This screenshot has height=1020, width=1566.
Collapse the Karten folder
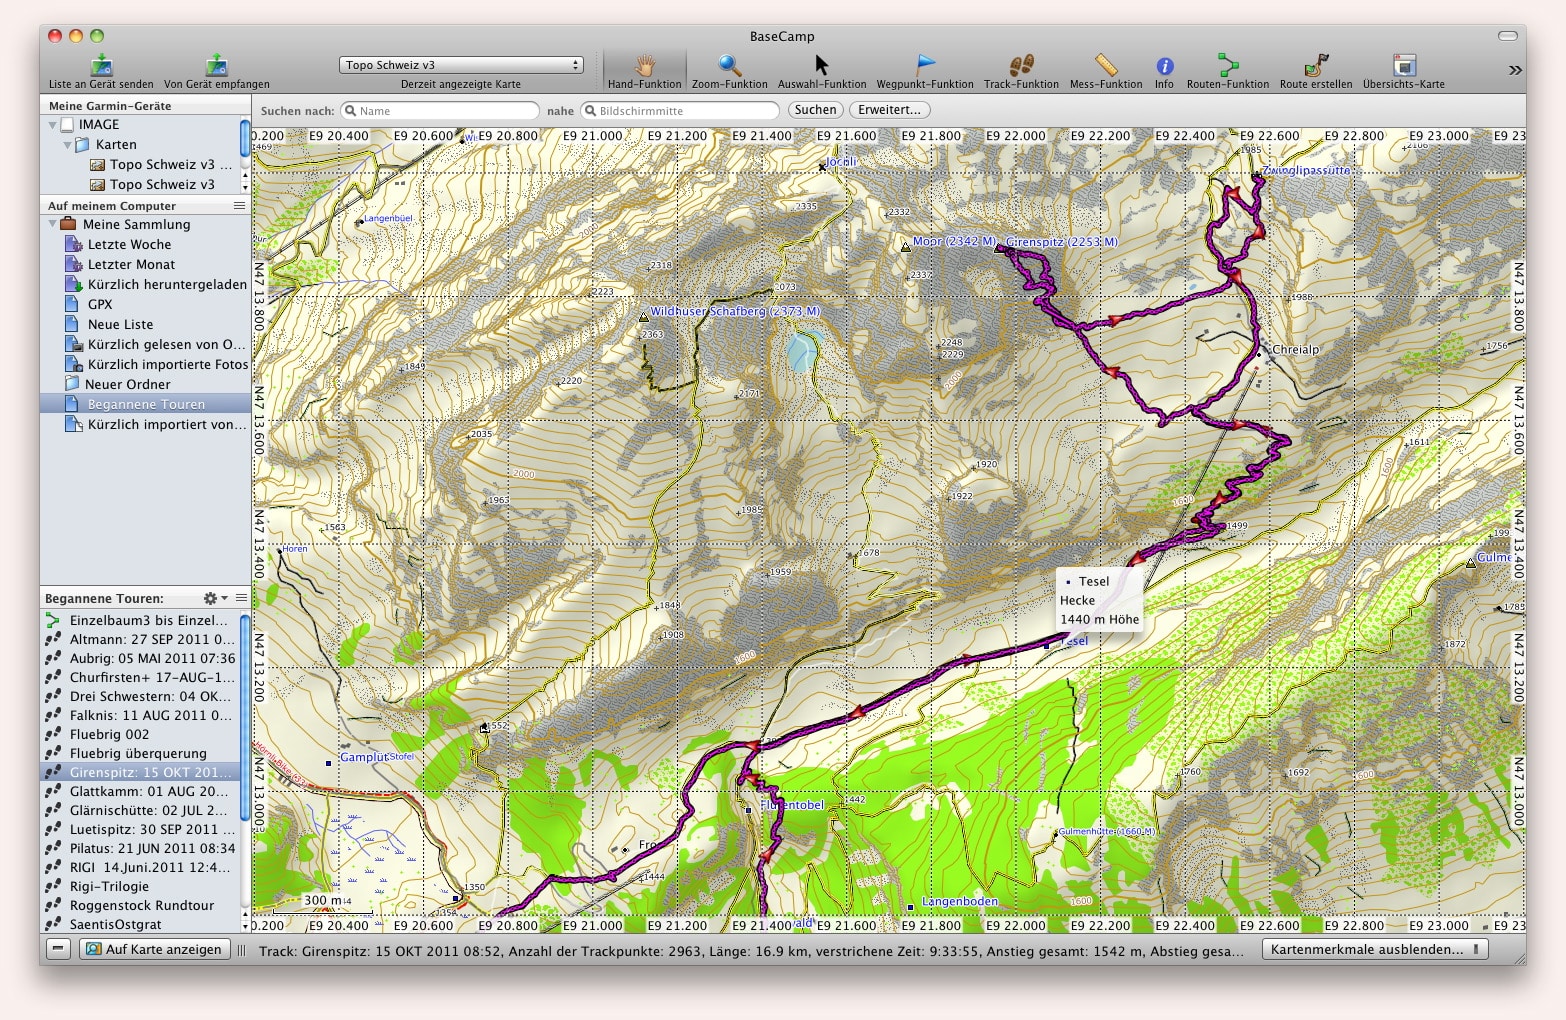click(68, 145)
